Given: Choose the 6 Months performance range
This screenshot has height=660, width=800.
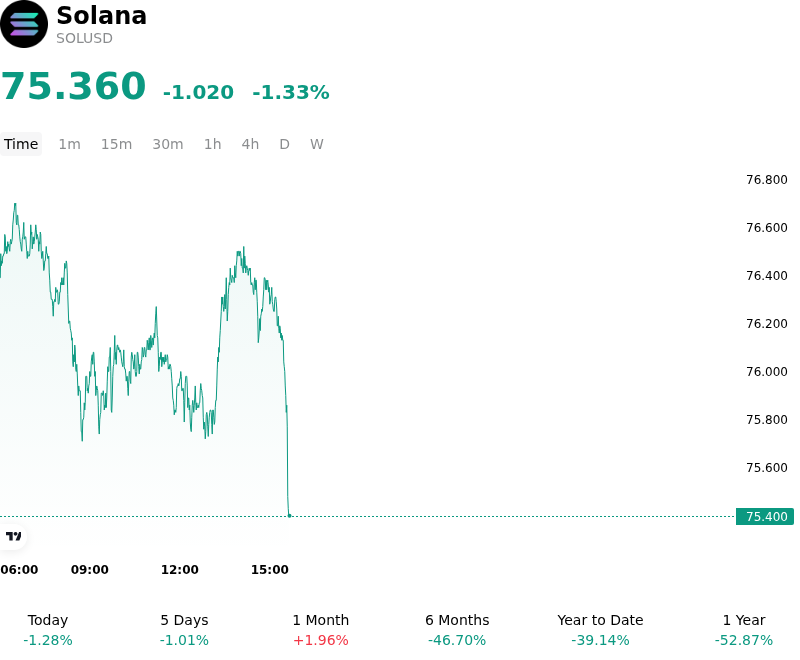Looking at the screenshot, I should tap(457, 630).
